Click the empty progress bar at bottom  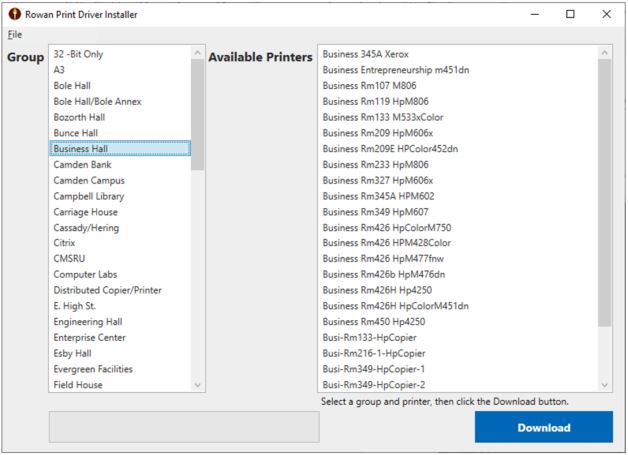(184, 427)
